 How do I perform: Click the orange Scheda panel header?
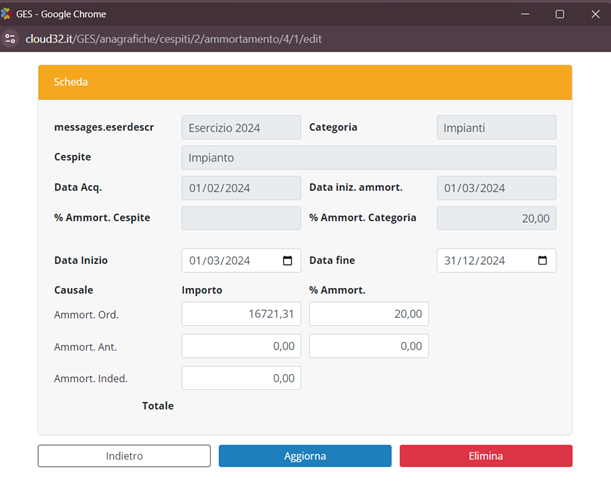(x=305, y=82)
